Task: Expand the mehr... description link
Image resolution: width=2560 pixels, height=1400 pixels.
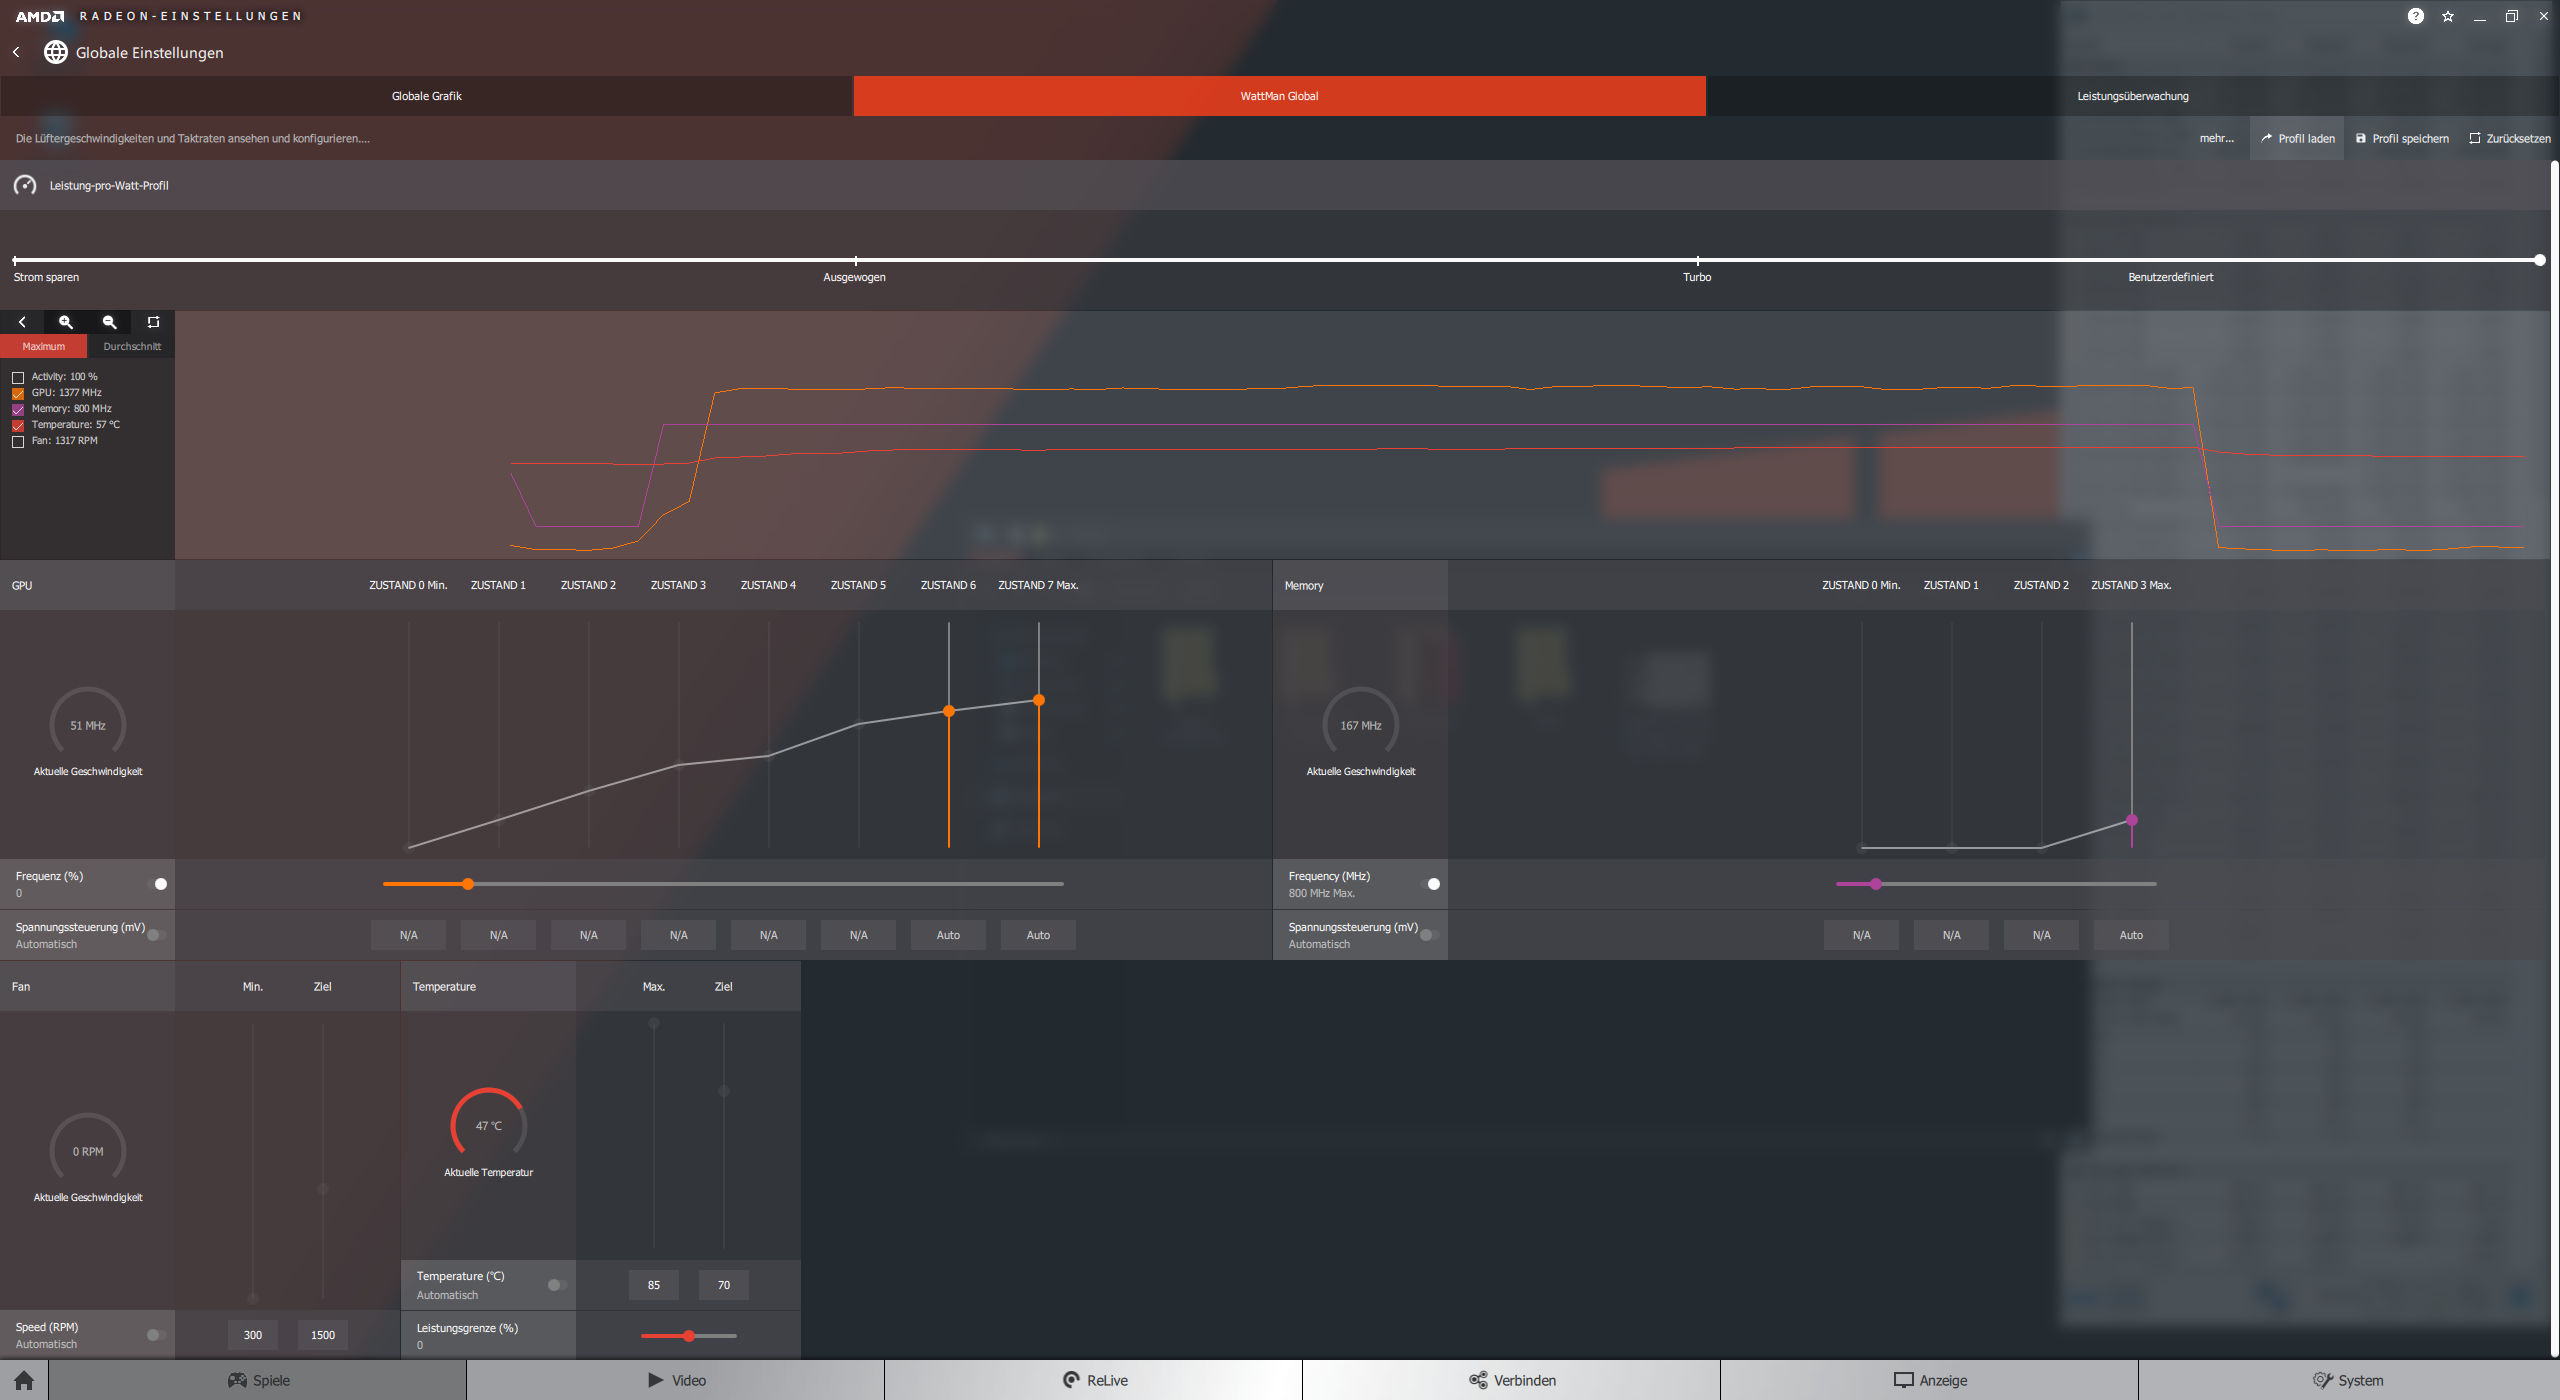Action: coord(2216,139)
